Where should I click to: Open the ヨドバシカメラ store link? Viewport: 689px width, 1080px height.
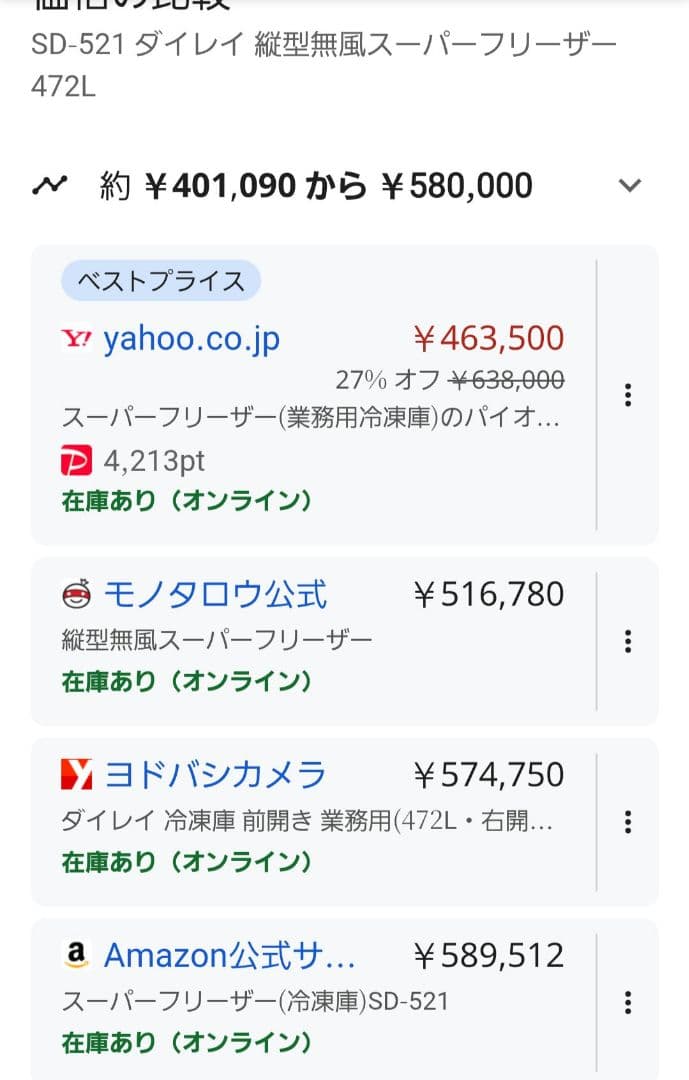coord(215,774)
